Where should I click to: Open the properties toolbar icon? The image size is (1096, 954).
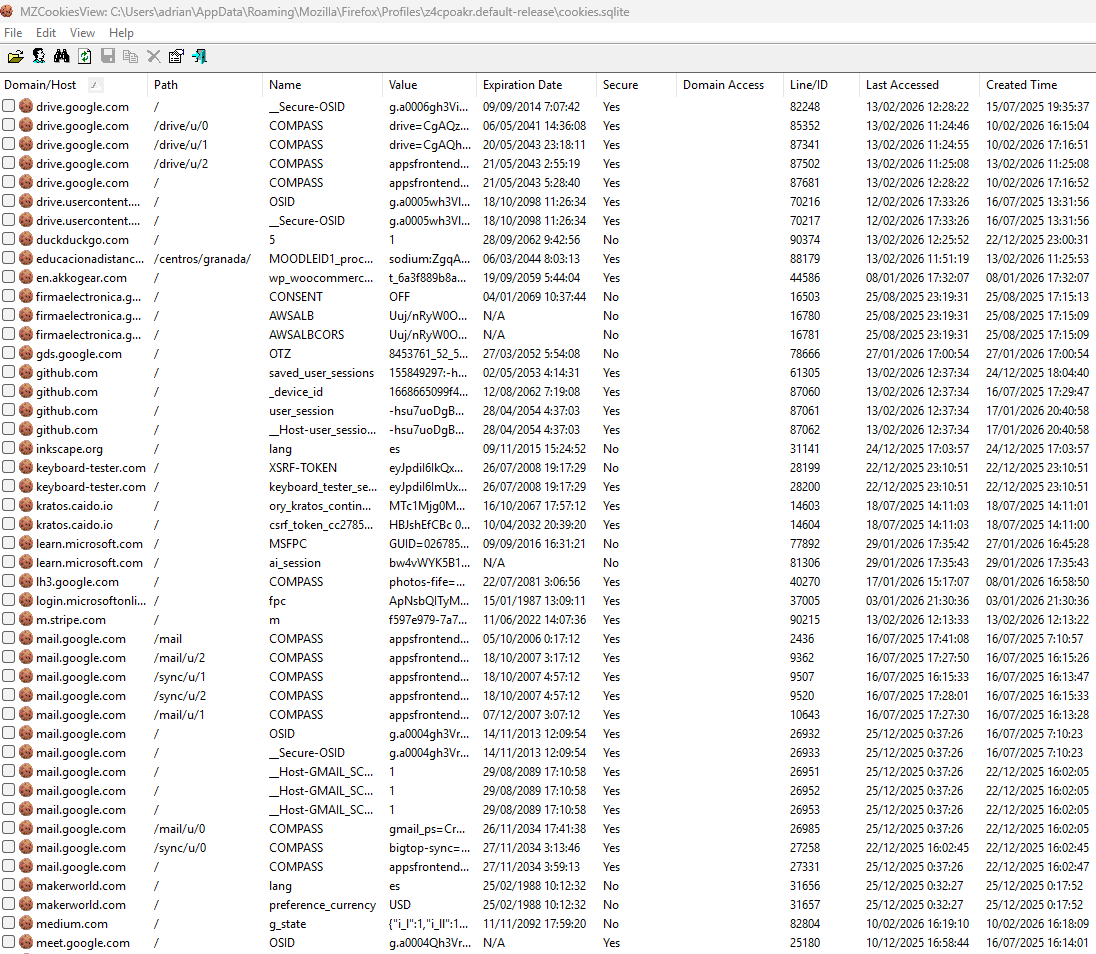pos(176,57)
